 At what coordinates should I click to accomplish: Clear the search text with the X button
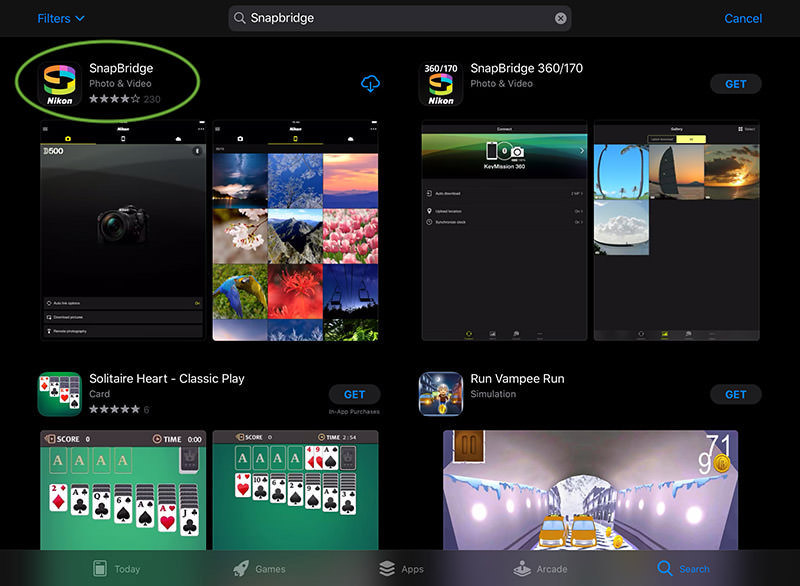click(560, 18)
